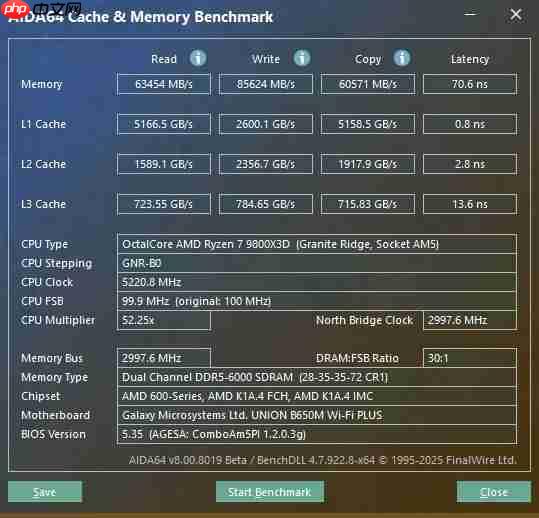This screenshot has height=518, width=539.
Task: Click the BIOS Version label
Action: click(x=53, y=434)
